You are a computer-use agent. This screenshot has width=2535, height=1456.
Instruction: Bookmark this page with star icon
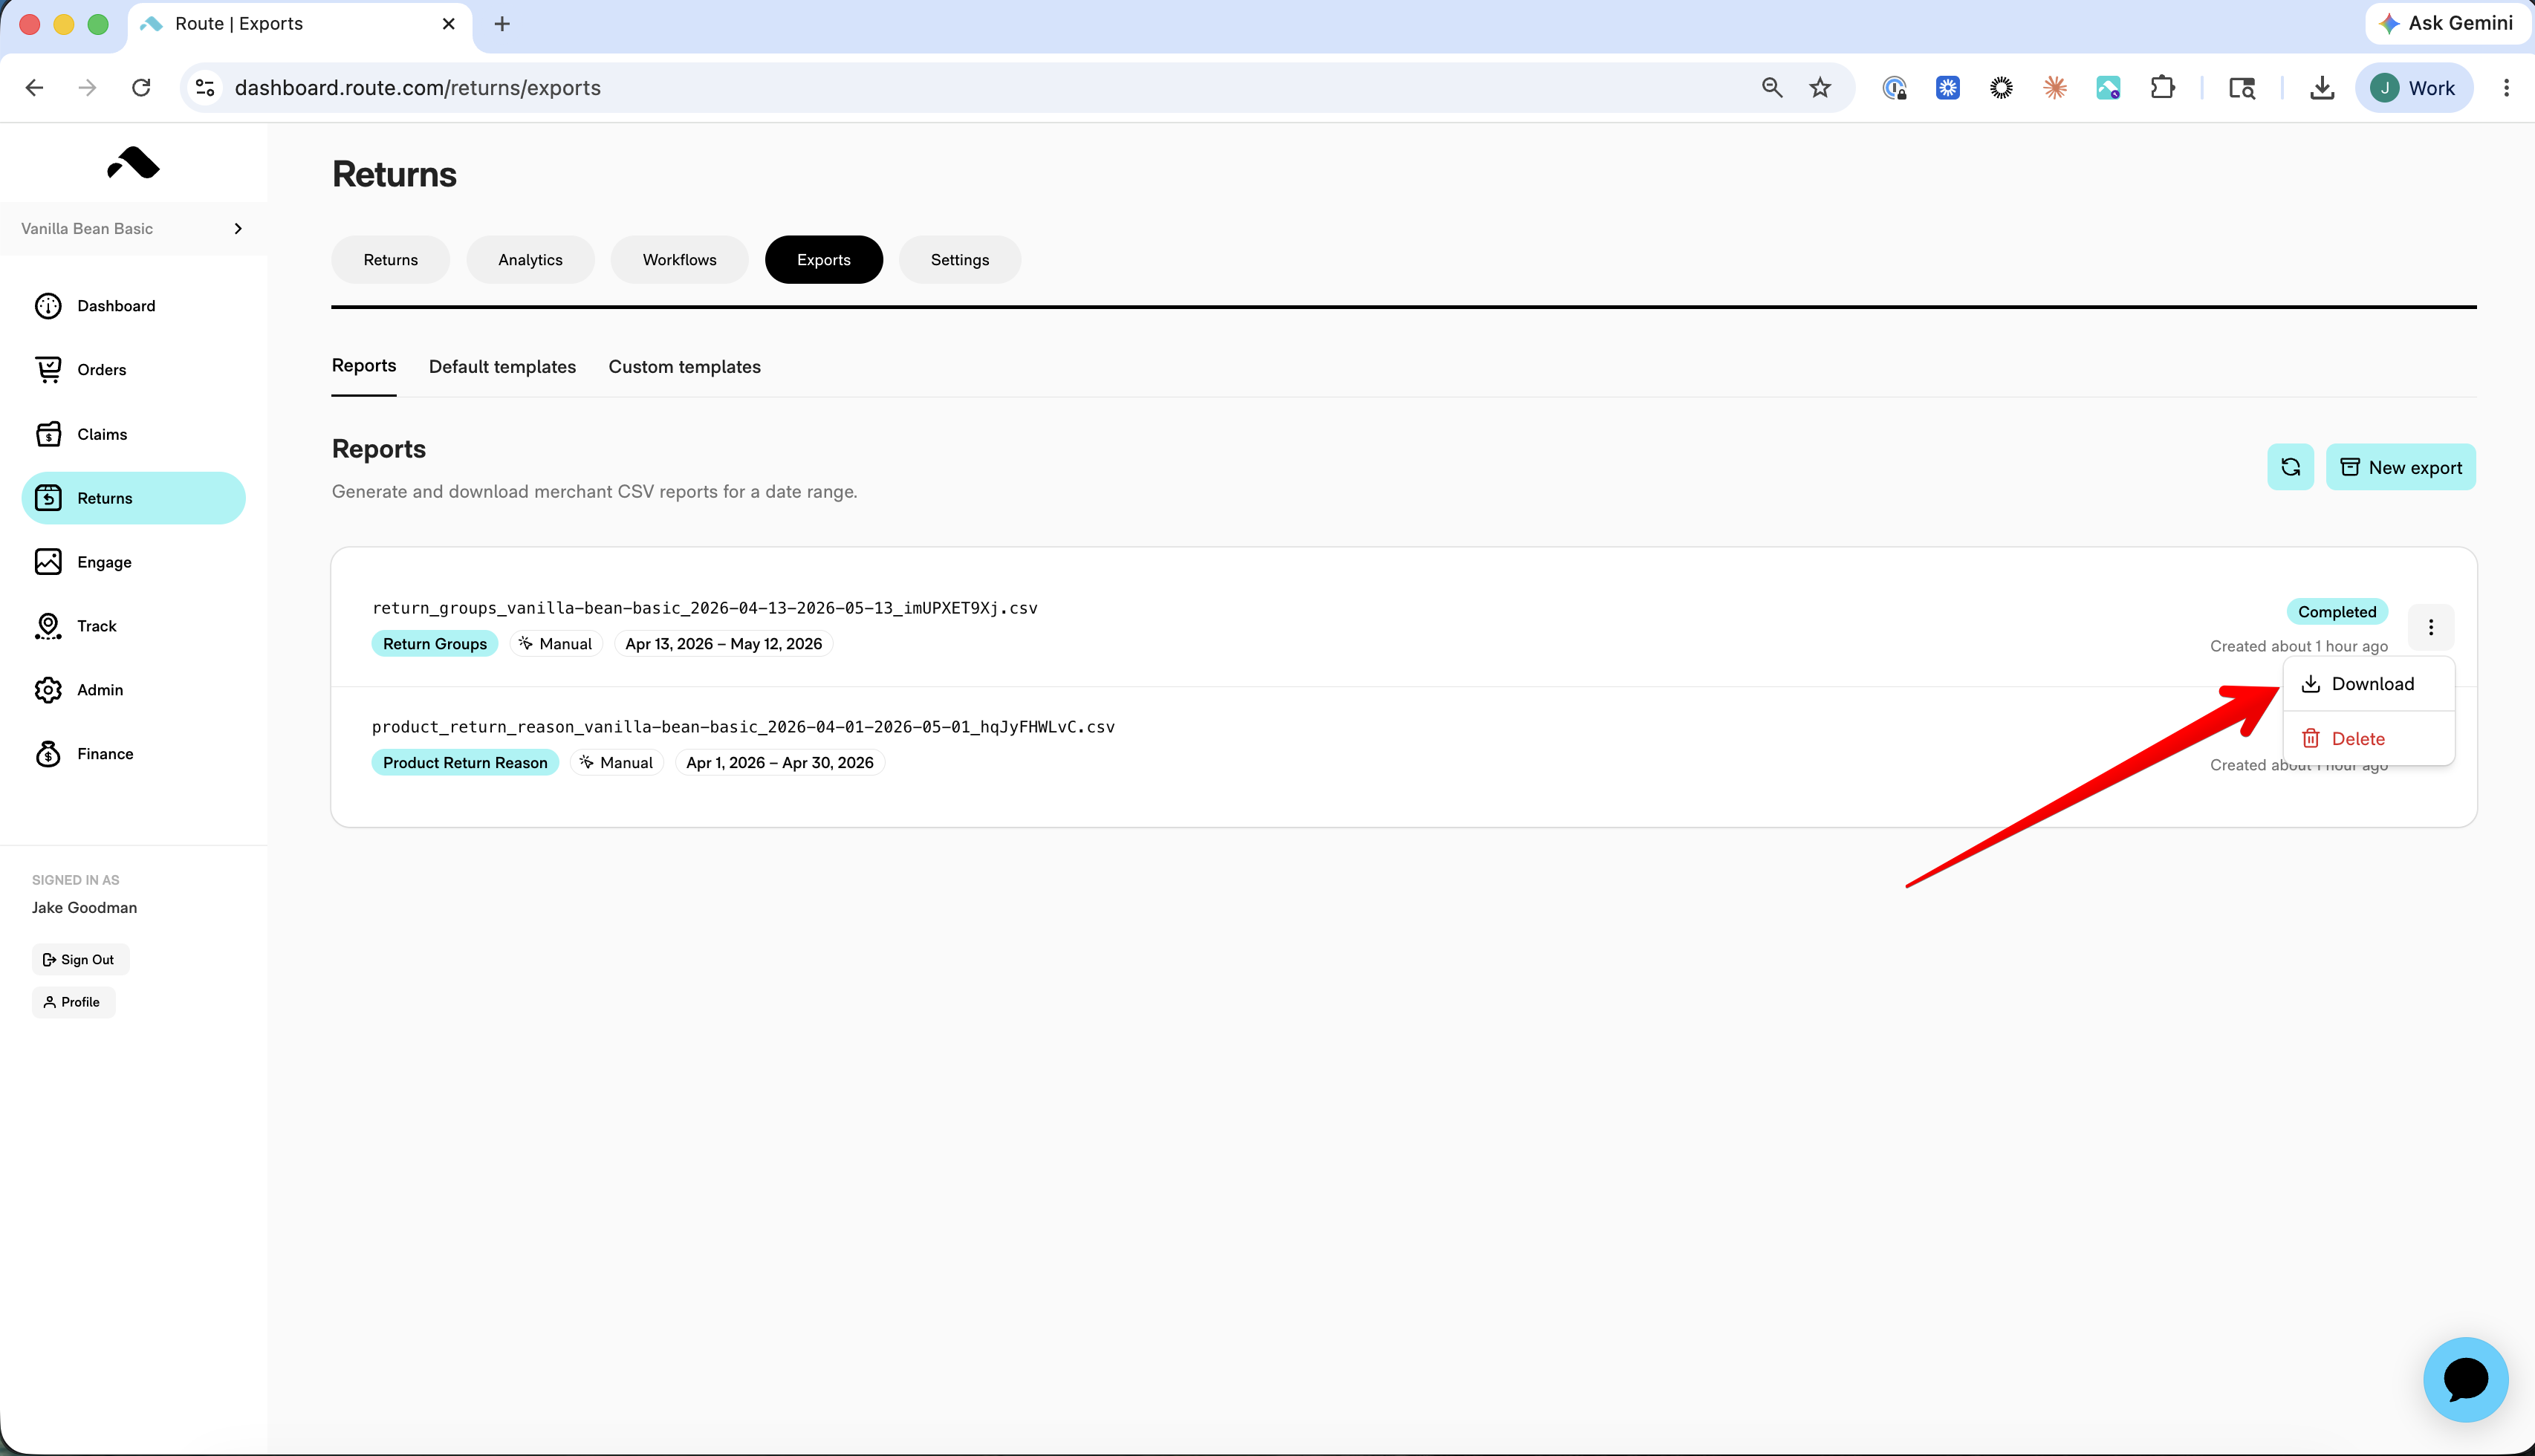click(1820, 88)
